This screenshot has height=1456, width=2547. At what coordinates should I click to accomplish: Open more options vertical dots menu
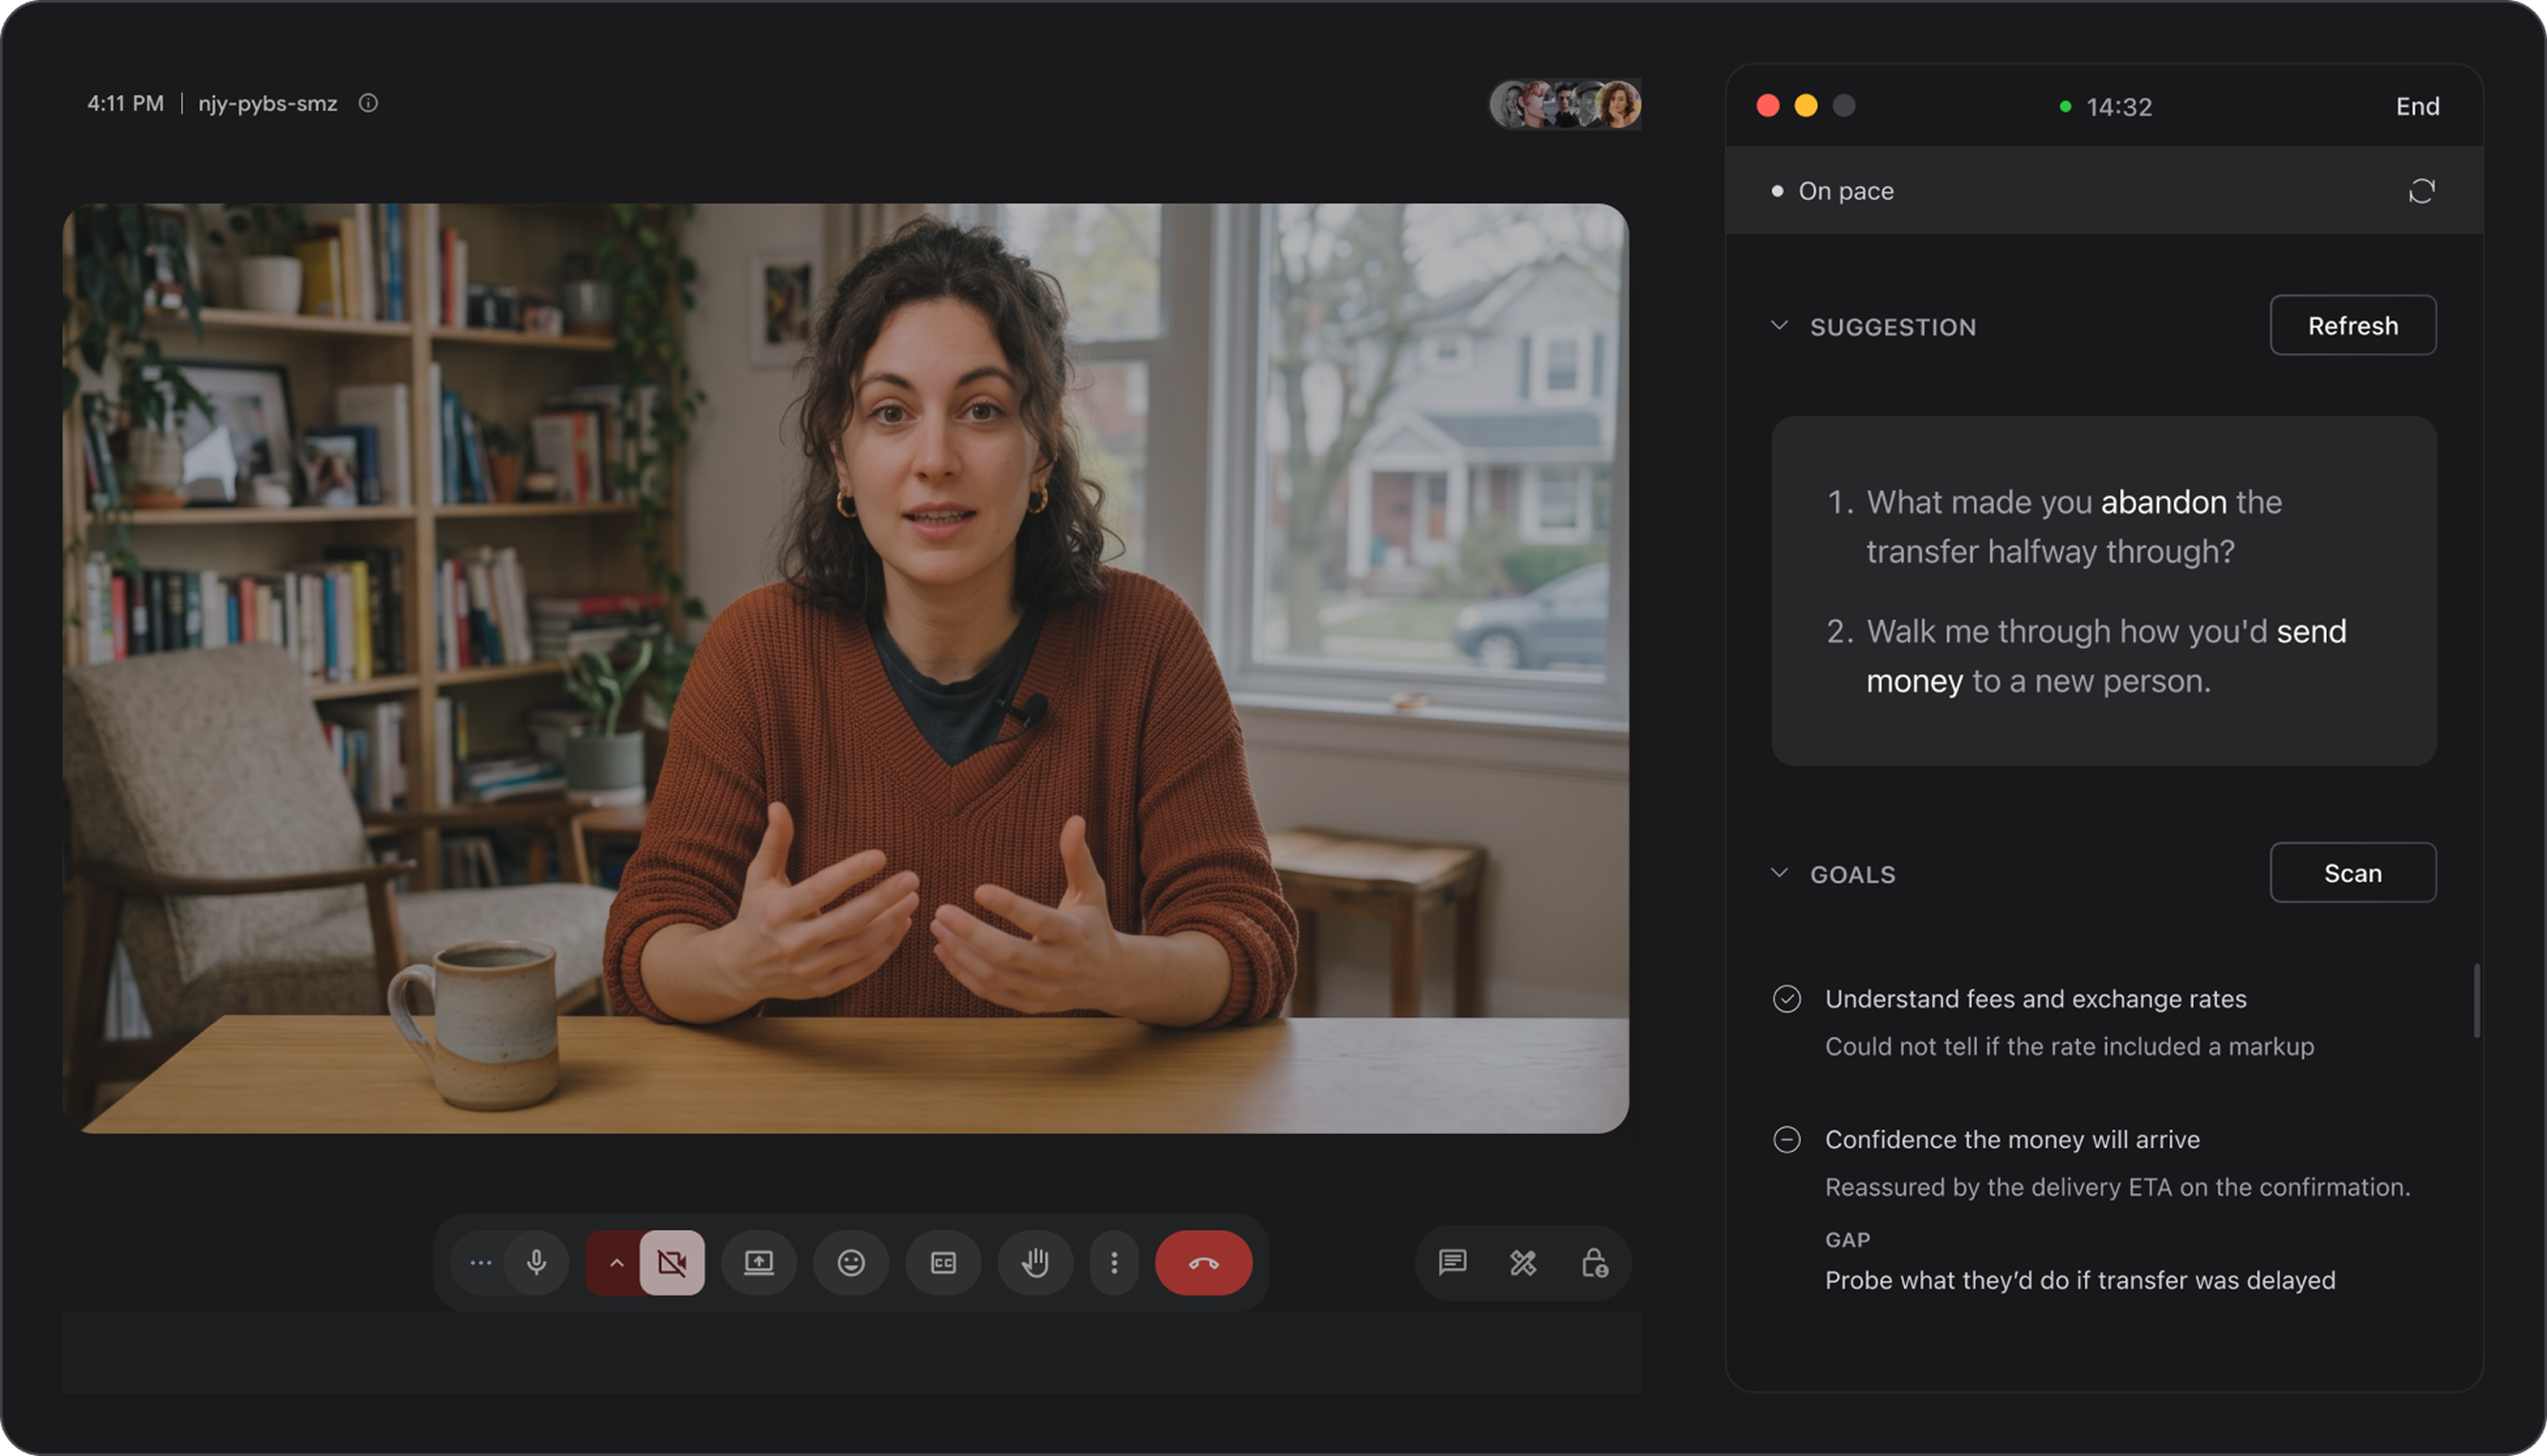[1114, 1263]
